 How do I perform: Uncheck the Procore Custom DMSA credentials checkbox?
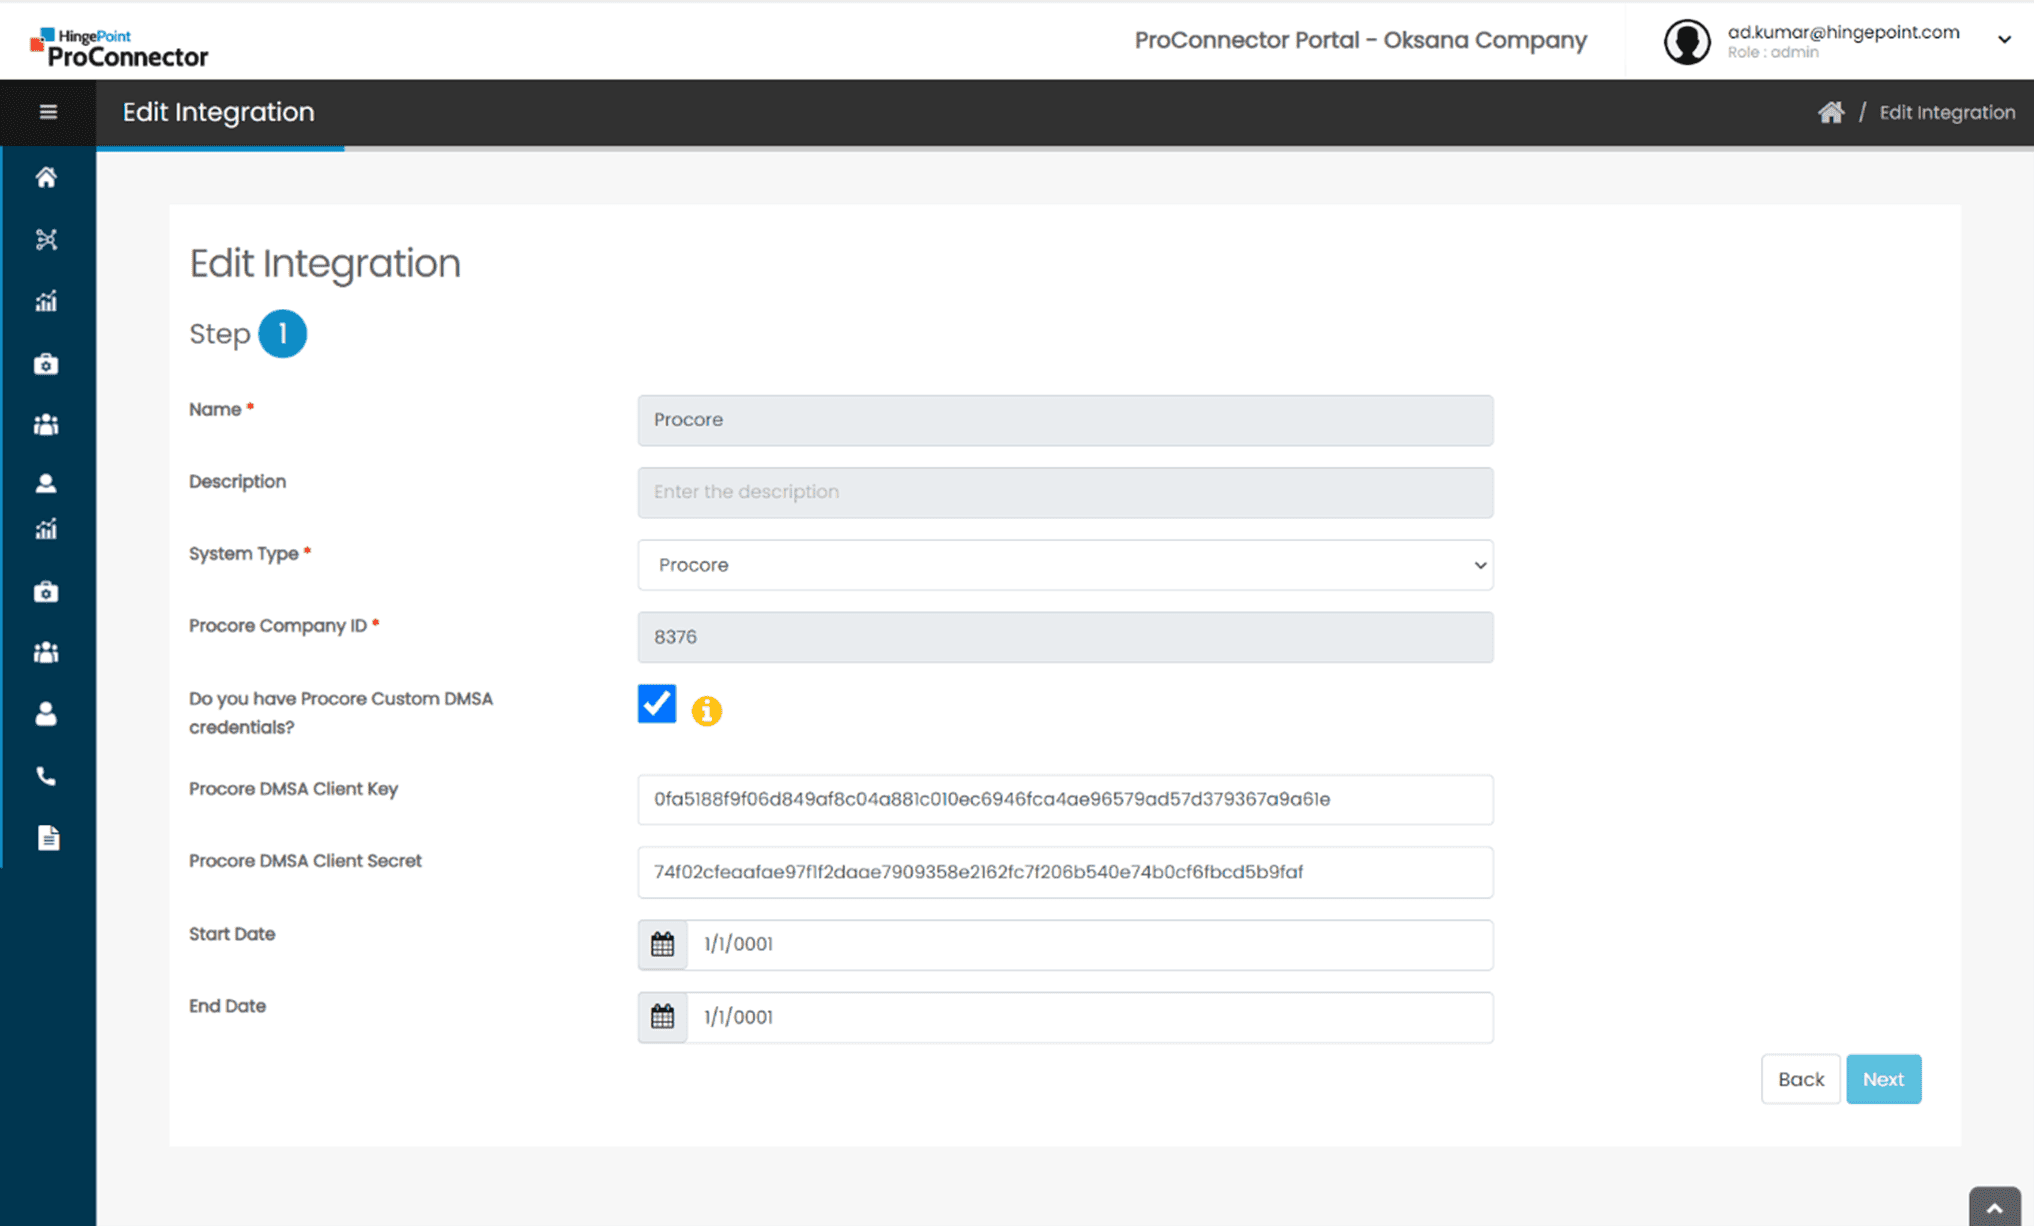657,704
